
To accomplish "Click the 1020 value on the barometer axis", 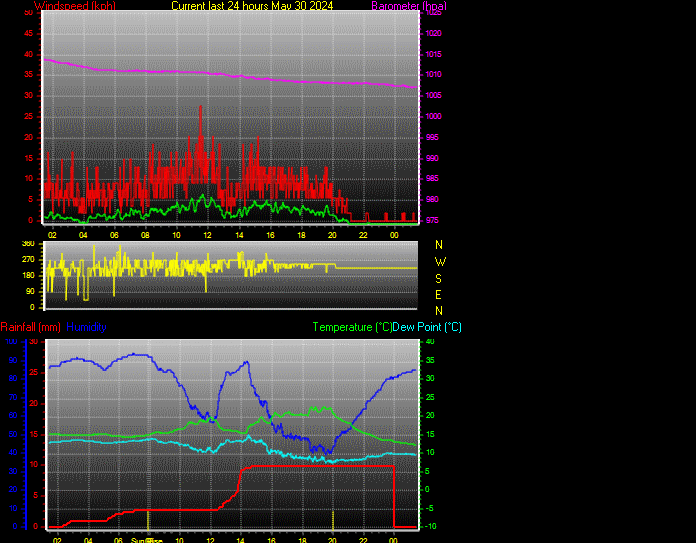I will [x=432, y=33].
